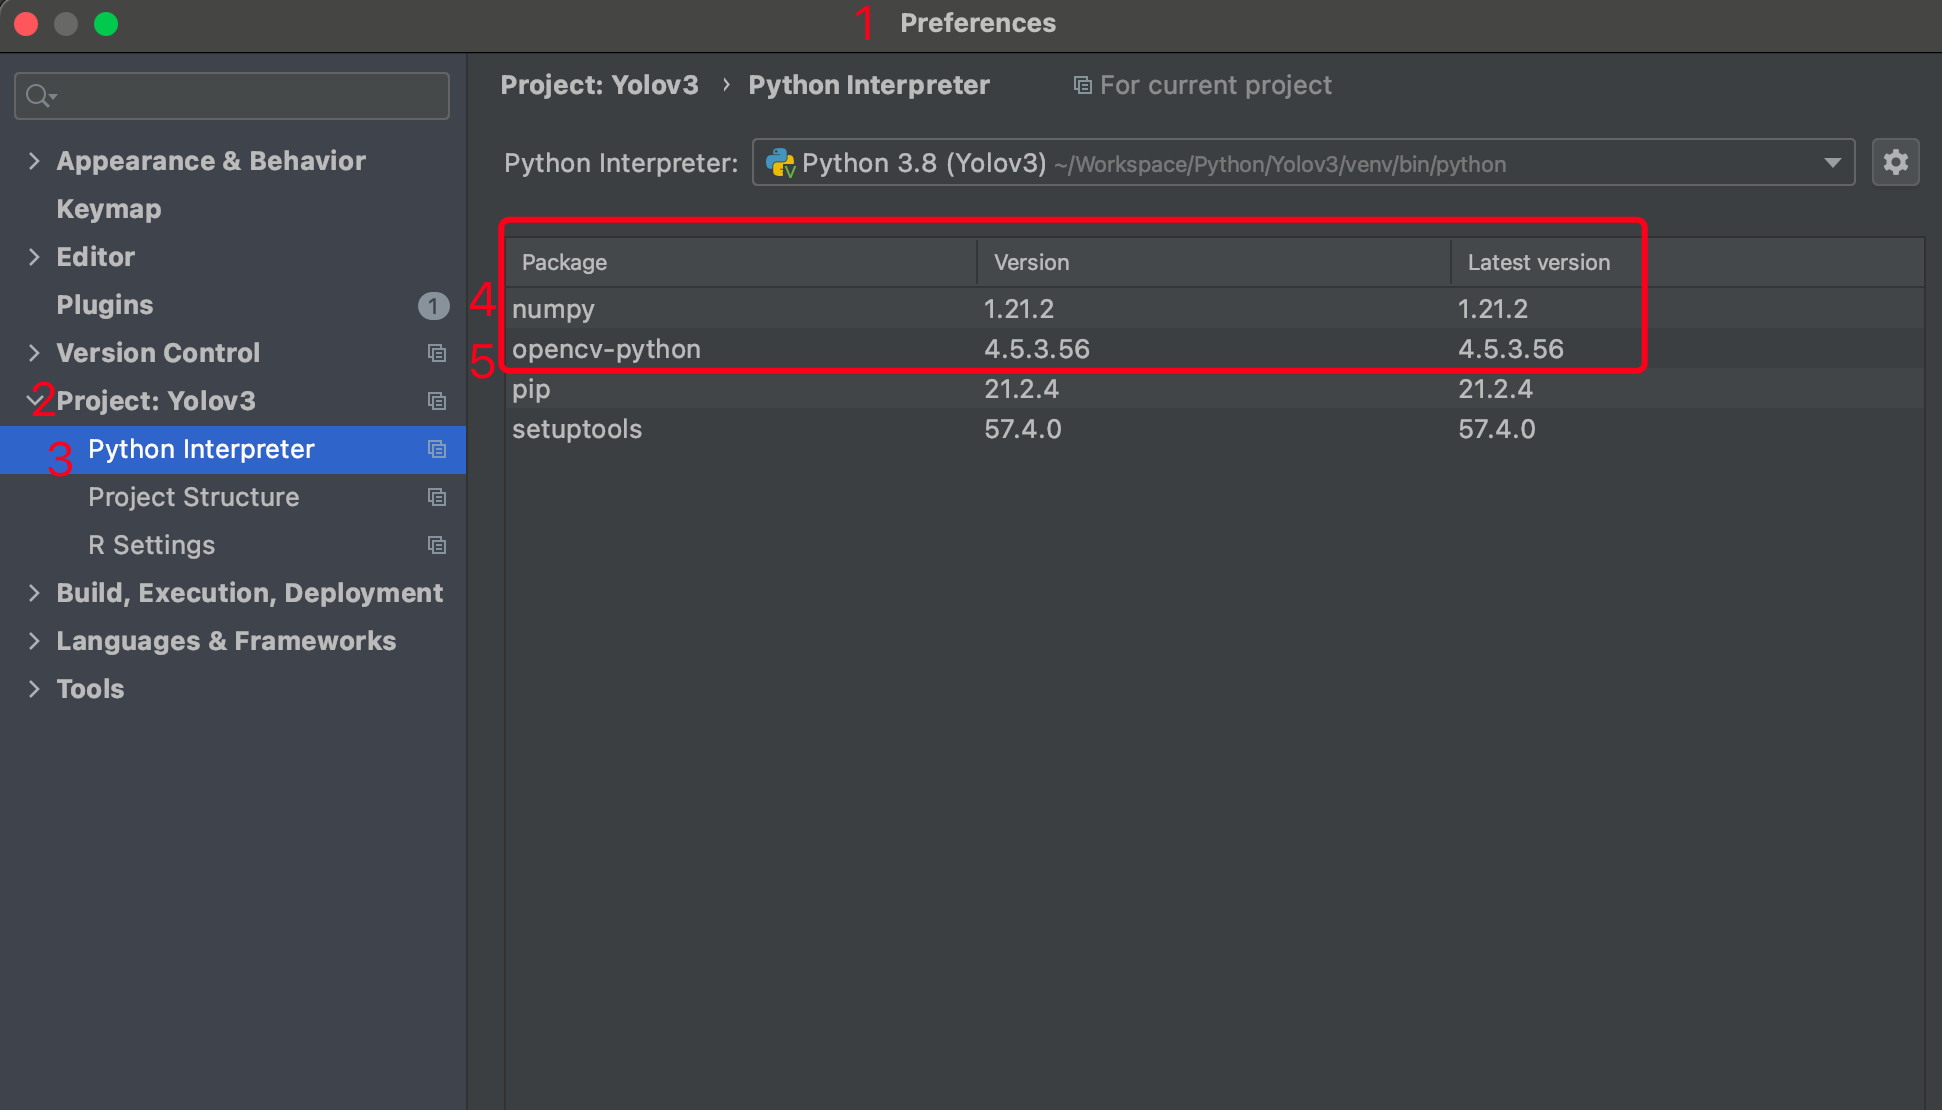Select the numpy package row
Screen dimensions: 1942x1110
click(x=553, y=309)
